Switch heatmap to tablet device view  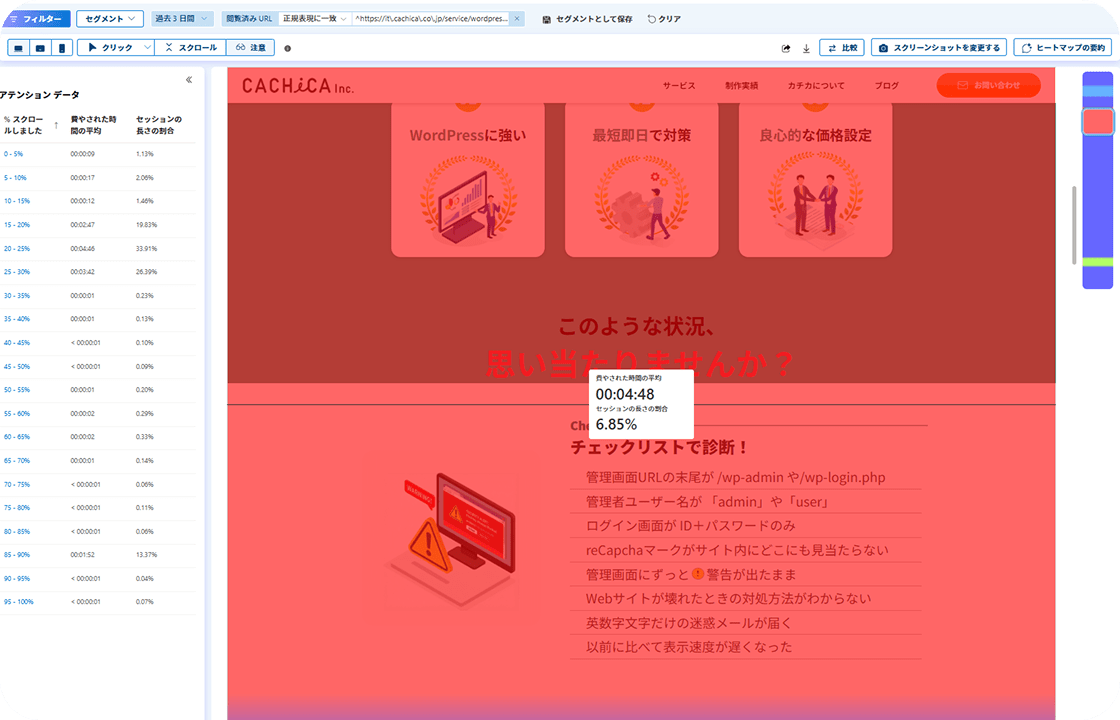(42, 47)
